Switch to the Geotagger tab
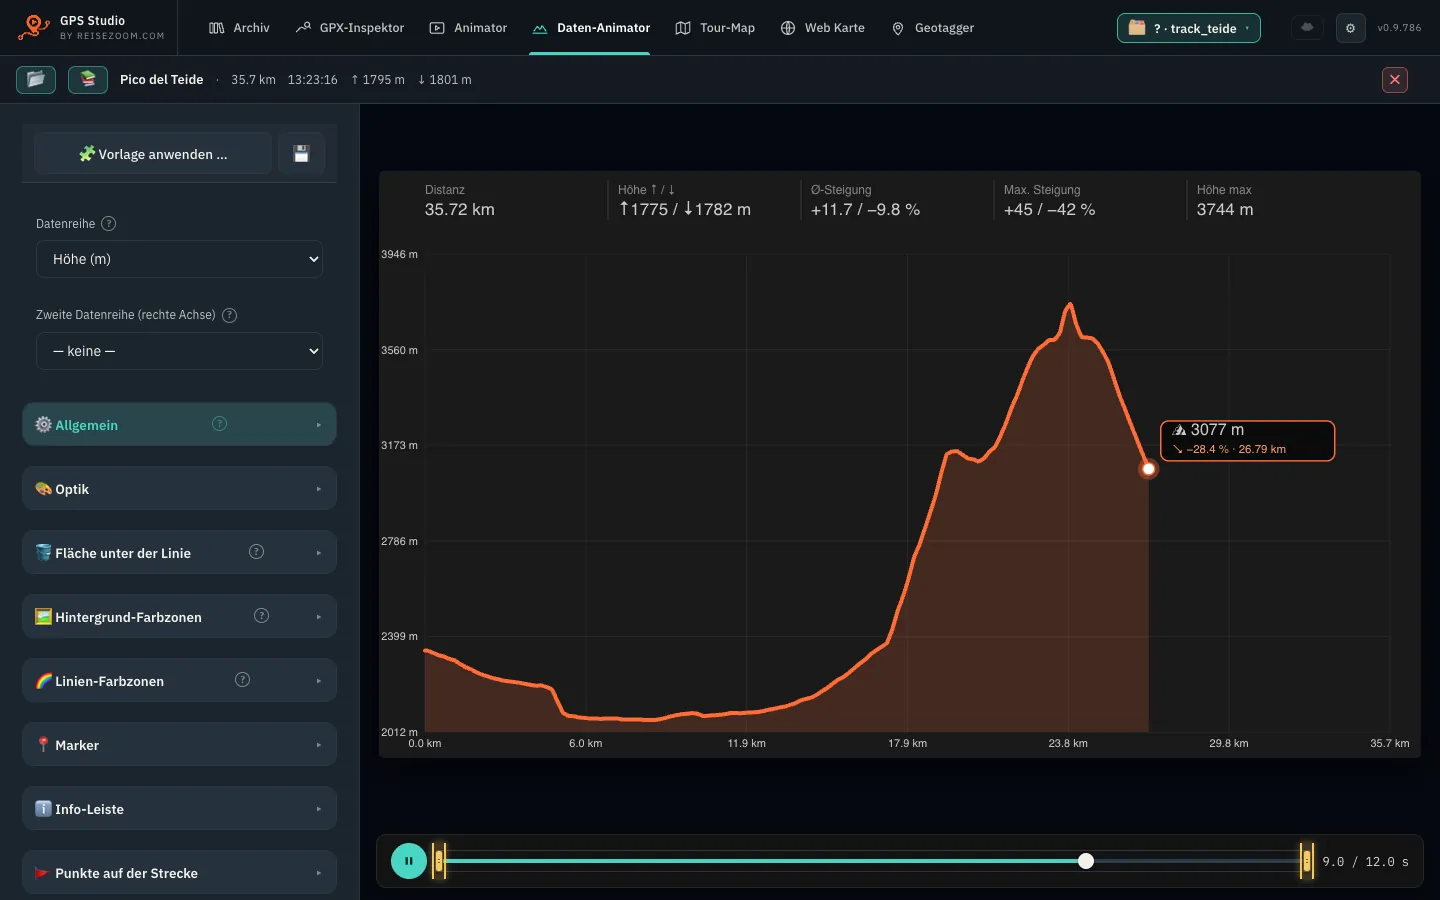 (932, 28)
